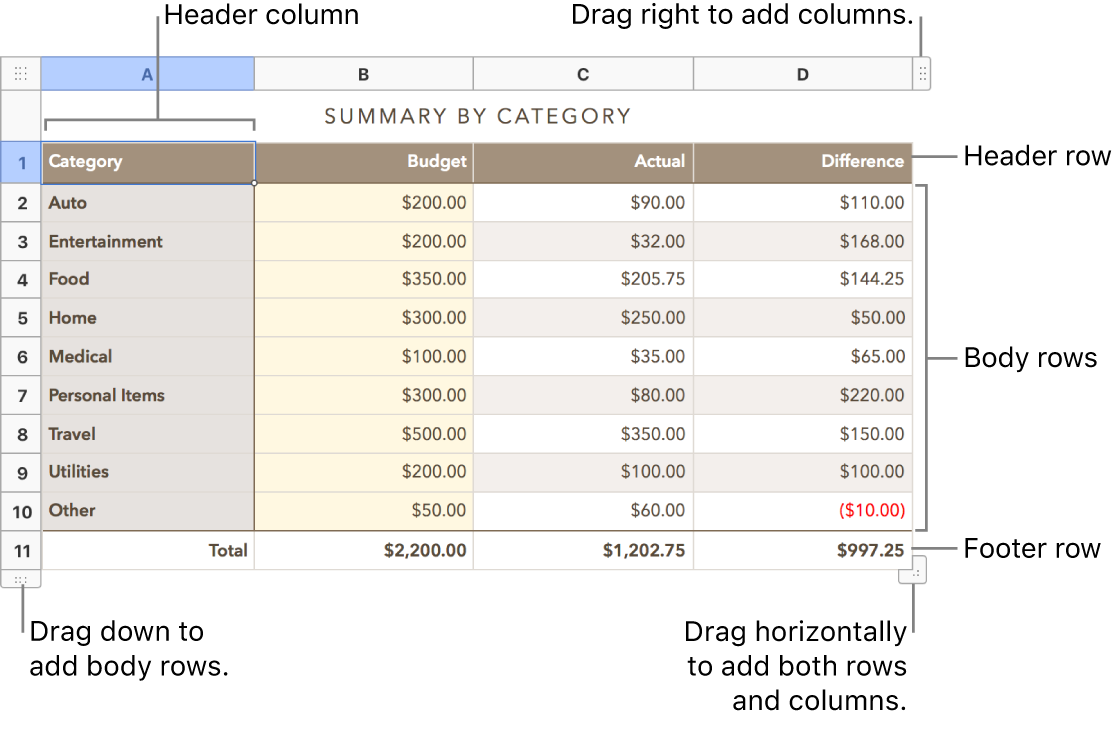1118x730 pixels.
Task: Click the add-column handle at table's top right
Action: click(921, 73)
